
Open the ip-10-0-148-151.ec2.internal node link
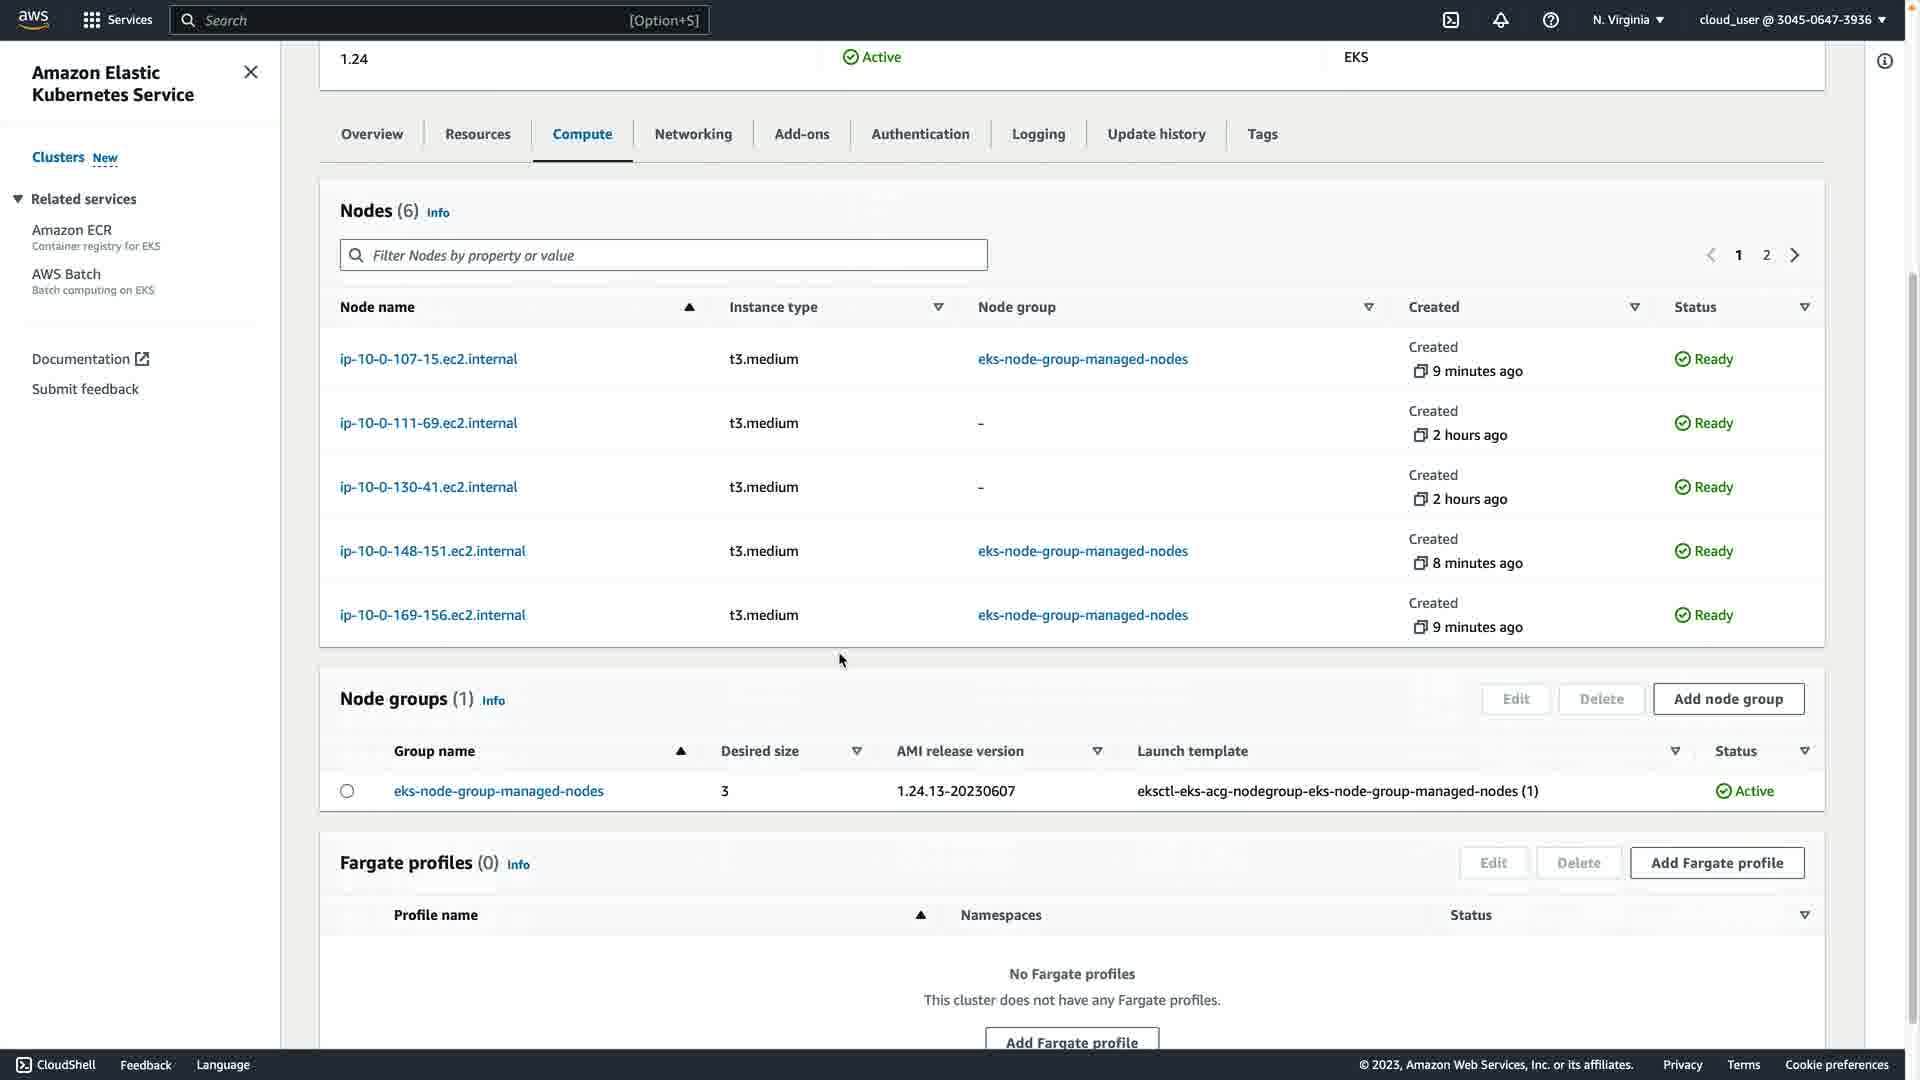point(432,551)
